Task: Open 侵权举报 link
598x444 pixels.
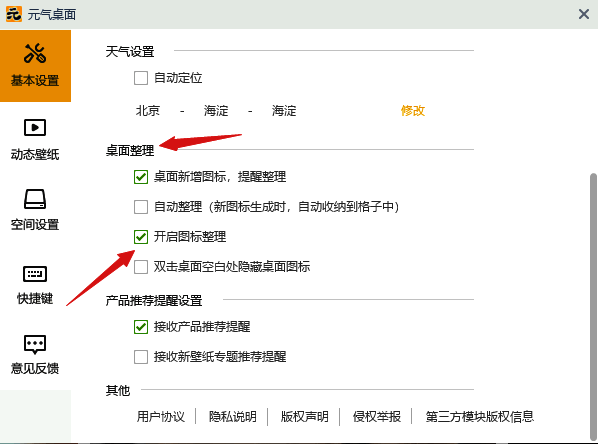Action: (x=376, y=417)
